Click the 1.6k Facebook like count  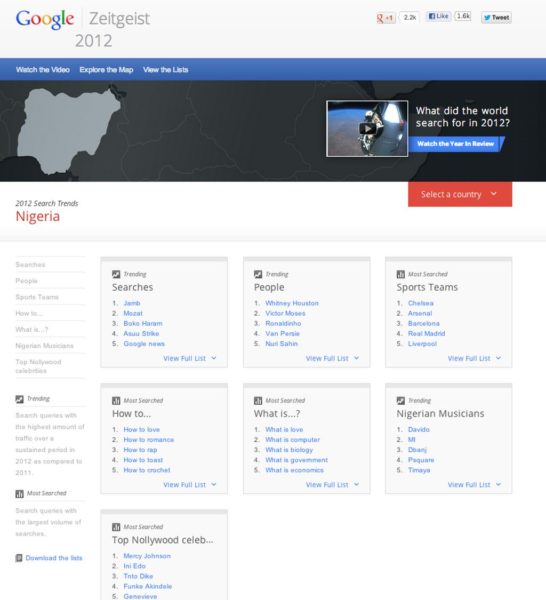[463, 16]
